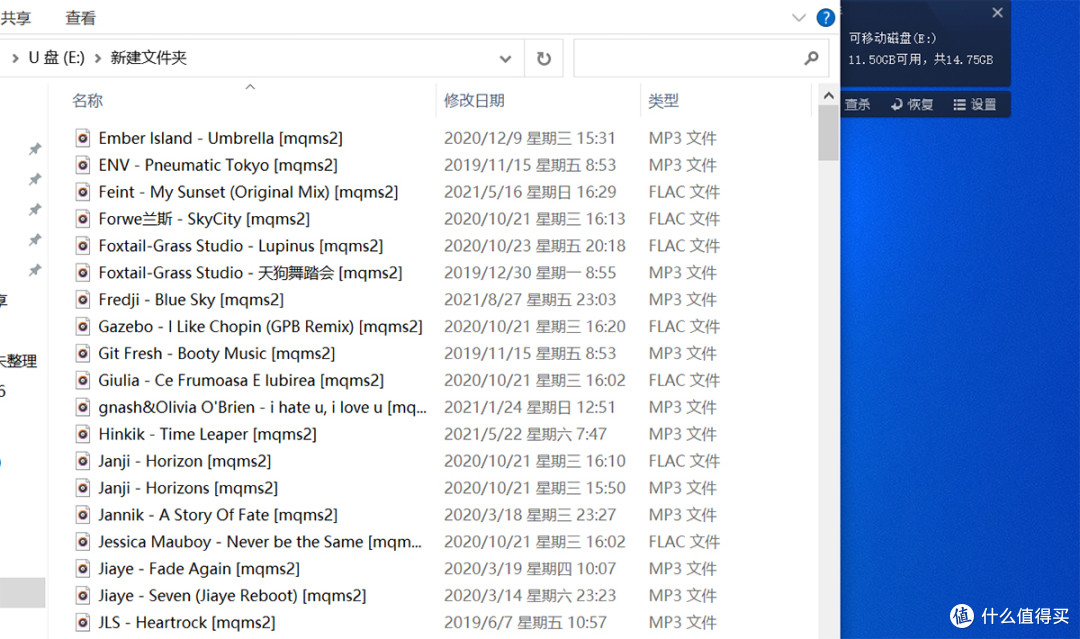Open the 查看 ribbon tab

[x=81, y=18]
